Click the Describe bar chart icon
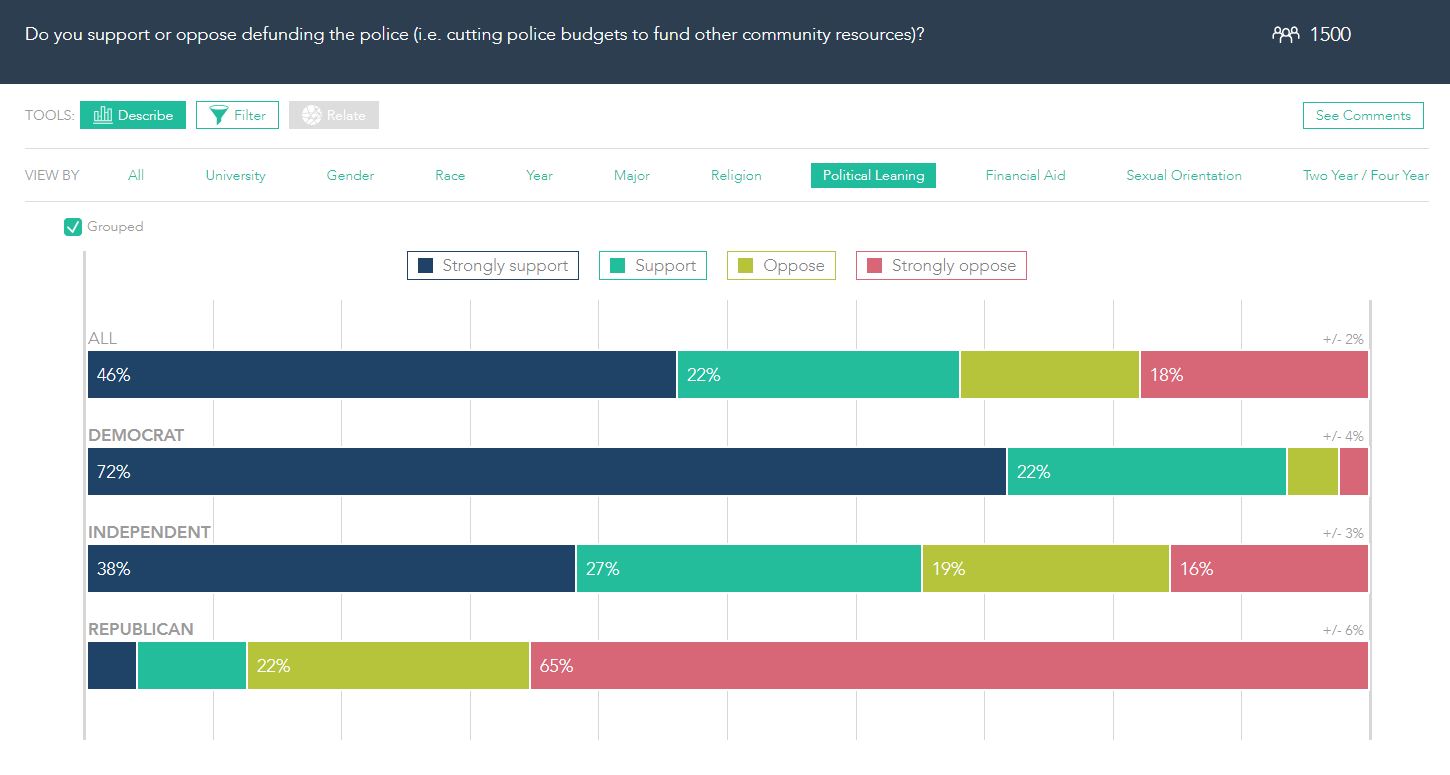Screen dimensions: 1450x775 [x=103, y=115]
